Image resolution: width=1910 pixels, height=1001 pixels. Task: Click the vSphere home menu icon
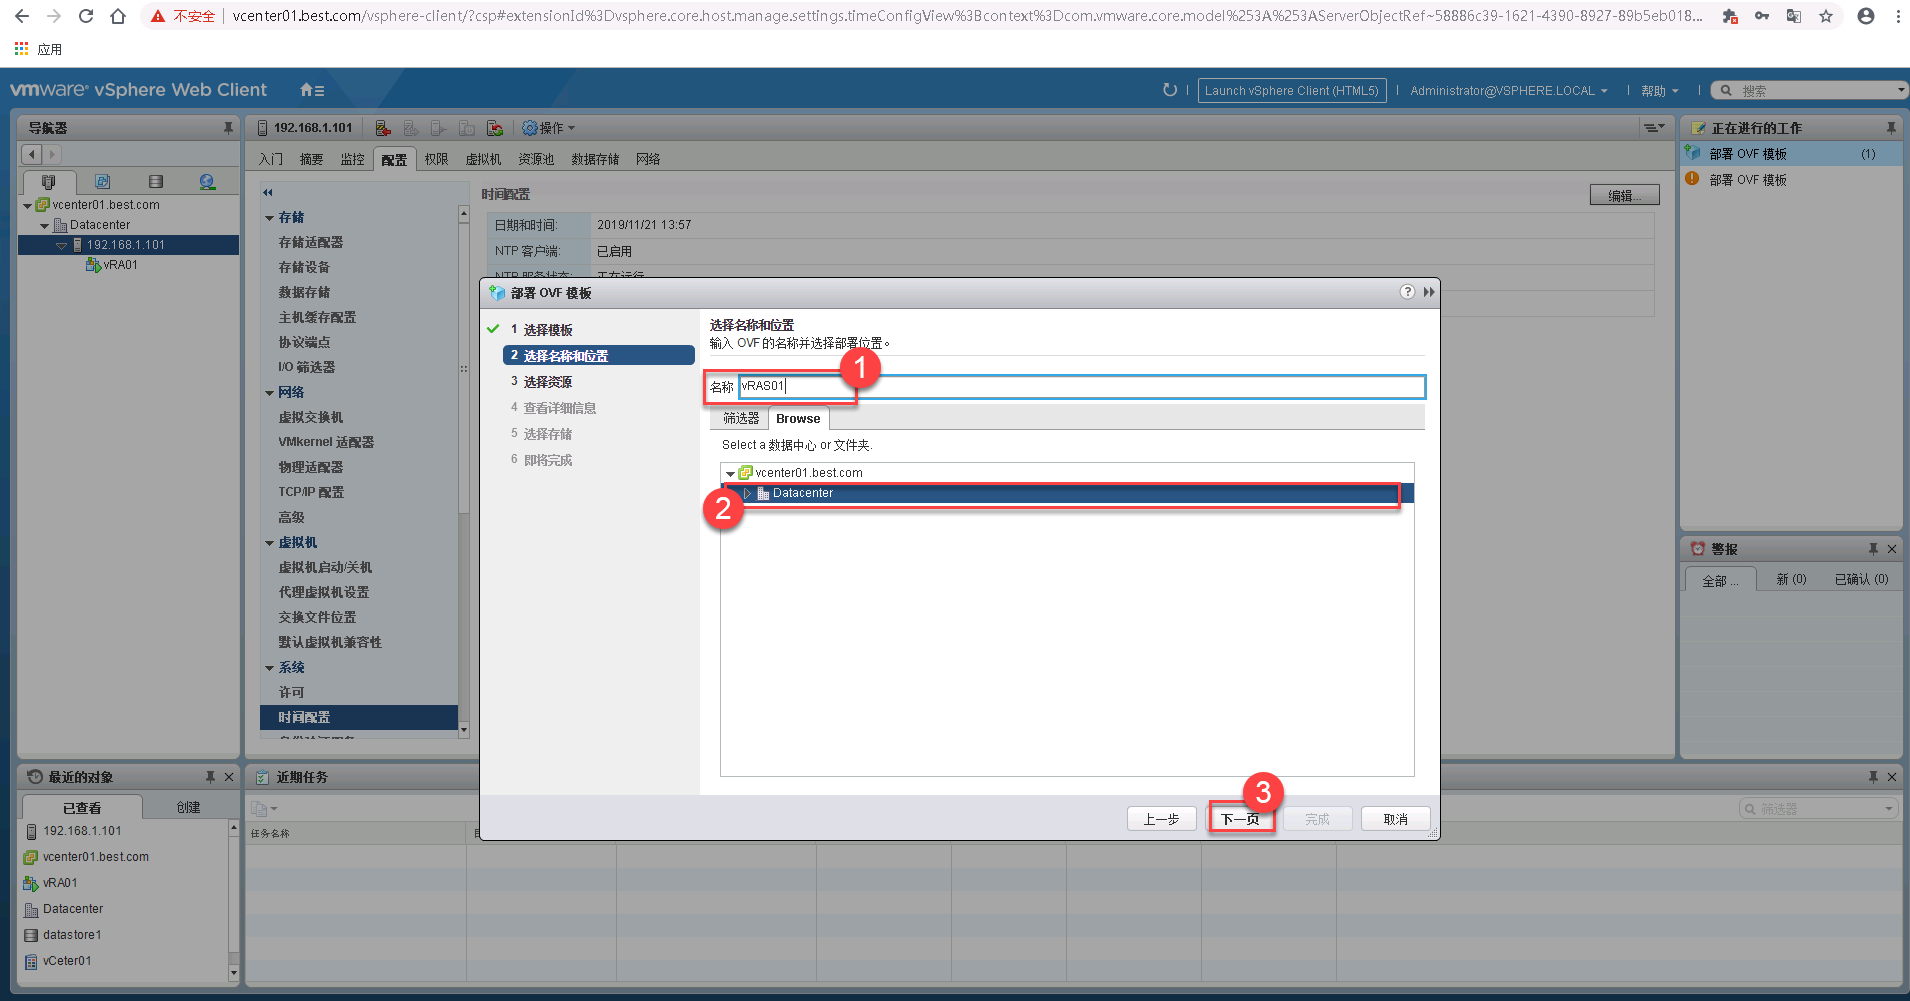[x=312, y=90]
